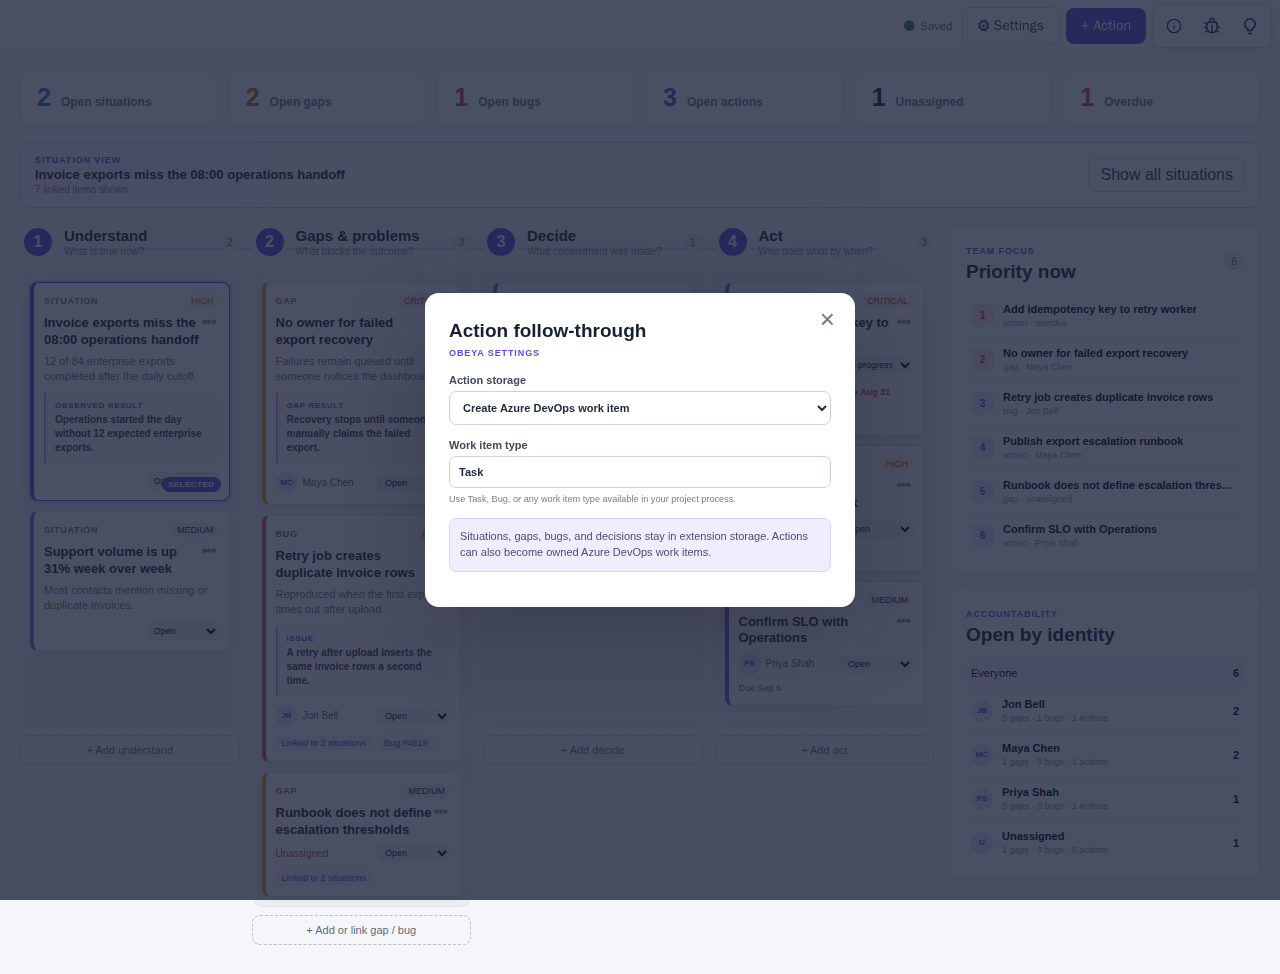Open the Action storage dropdown

pos(640,408)
